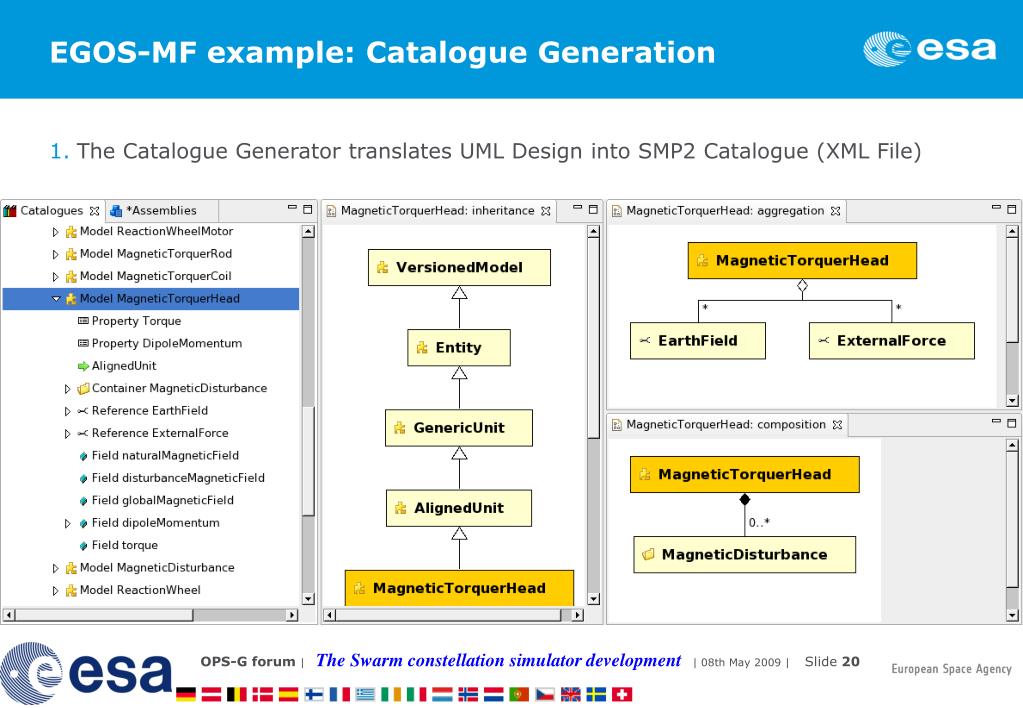This screenshot has width=1023, height=708.
Task: Click the property icon beside DipoleMomentum
Action: click(x=83, y=343)
